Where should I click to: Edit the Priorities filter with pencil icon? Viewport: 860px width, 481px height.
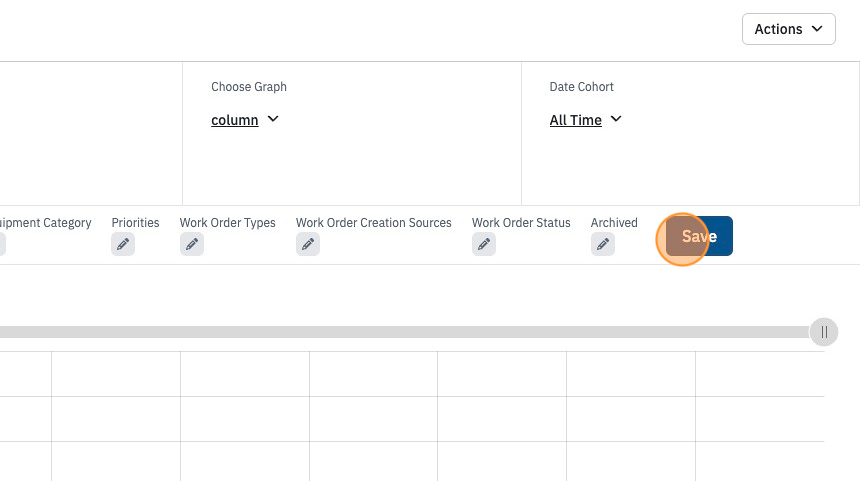coord(123,244)
